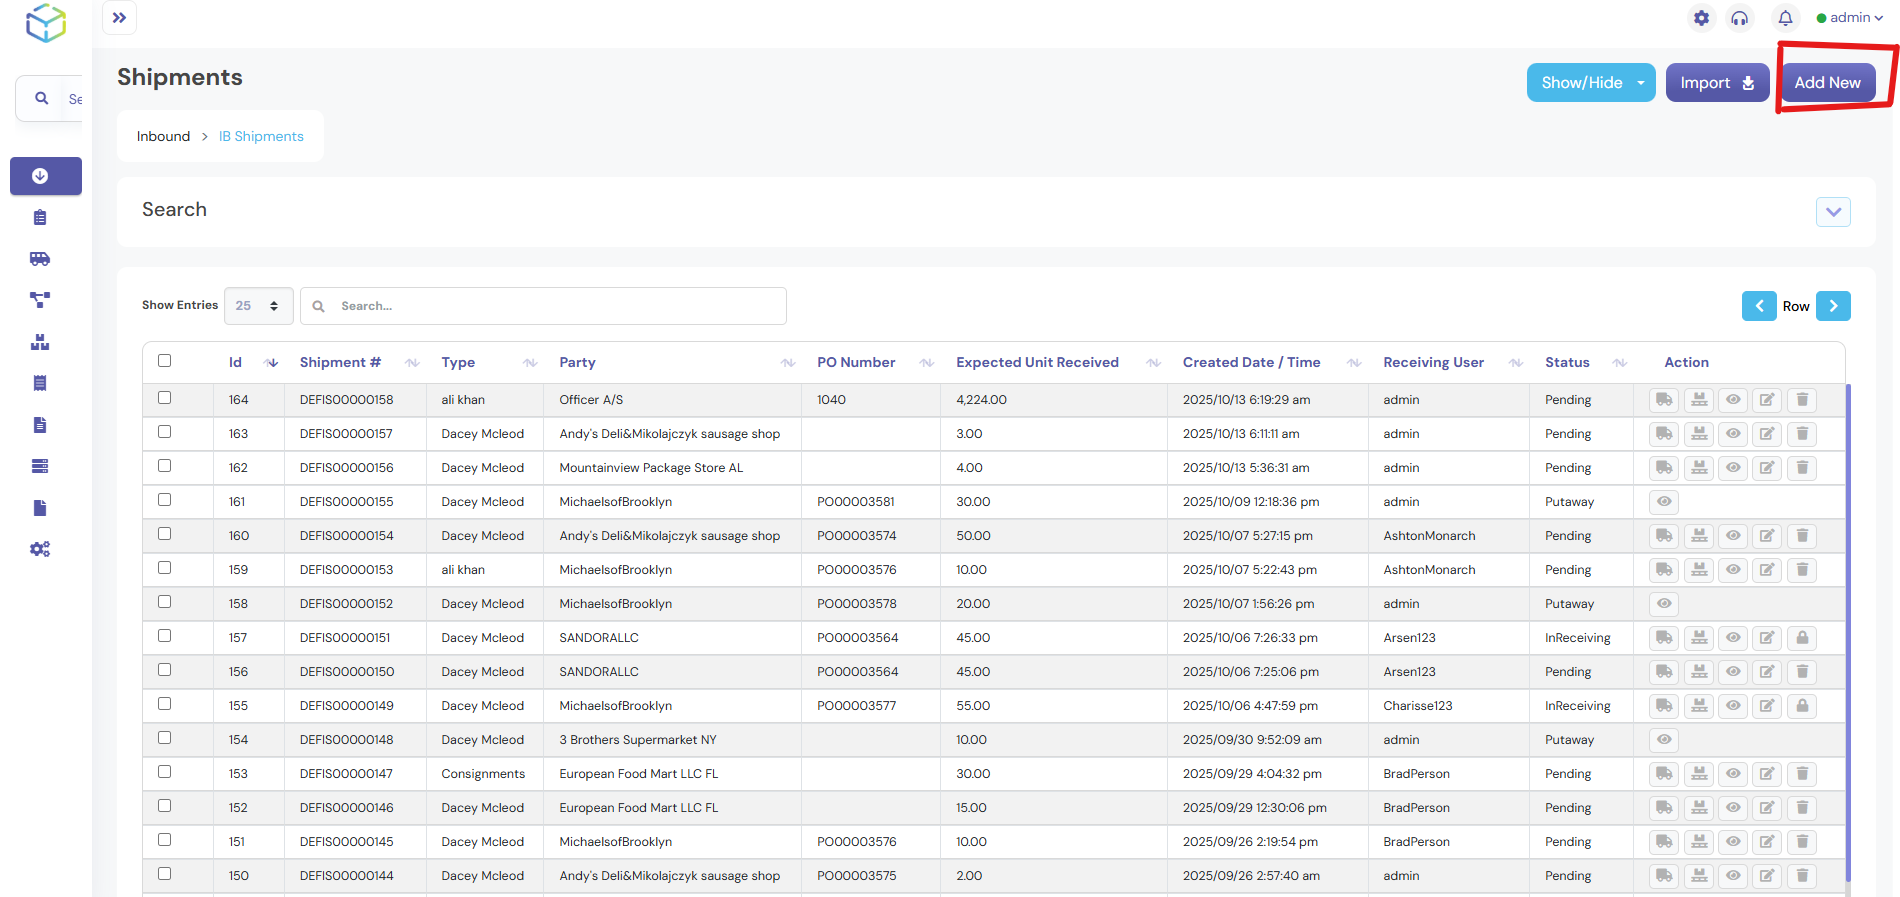Delete shipment DEFIS00000158 with trash icon
The height and width of the screenshot is (897, 1900).
[x=1802, y=400]
